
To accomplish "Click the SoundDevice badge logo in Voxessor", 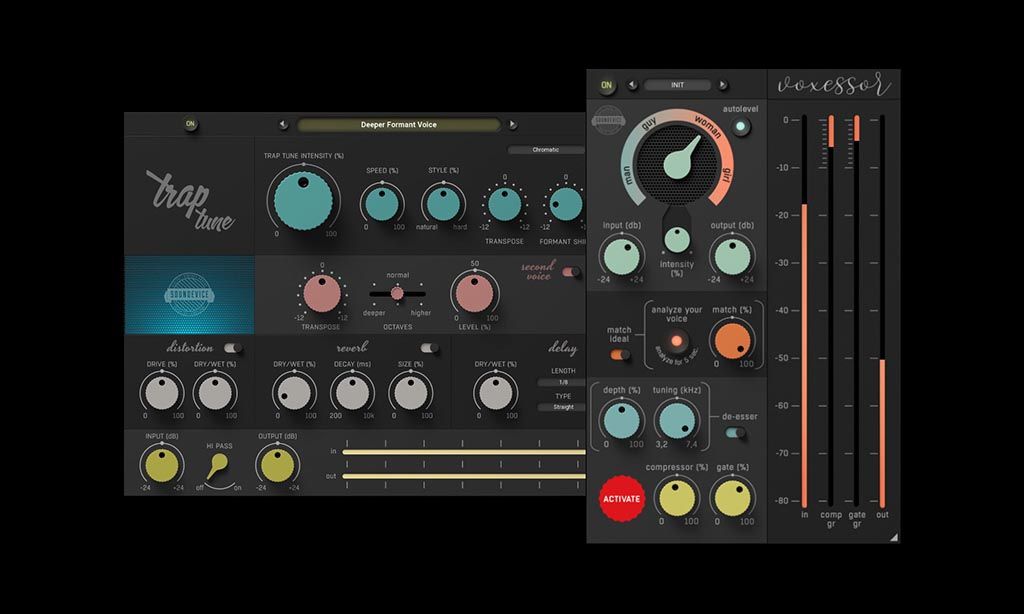I will [x=608, y=120].
